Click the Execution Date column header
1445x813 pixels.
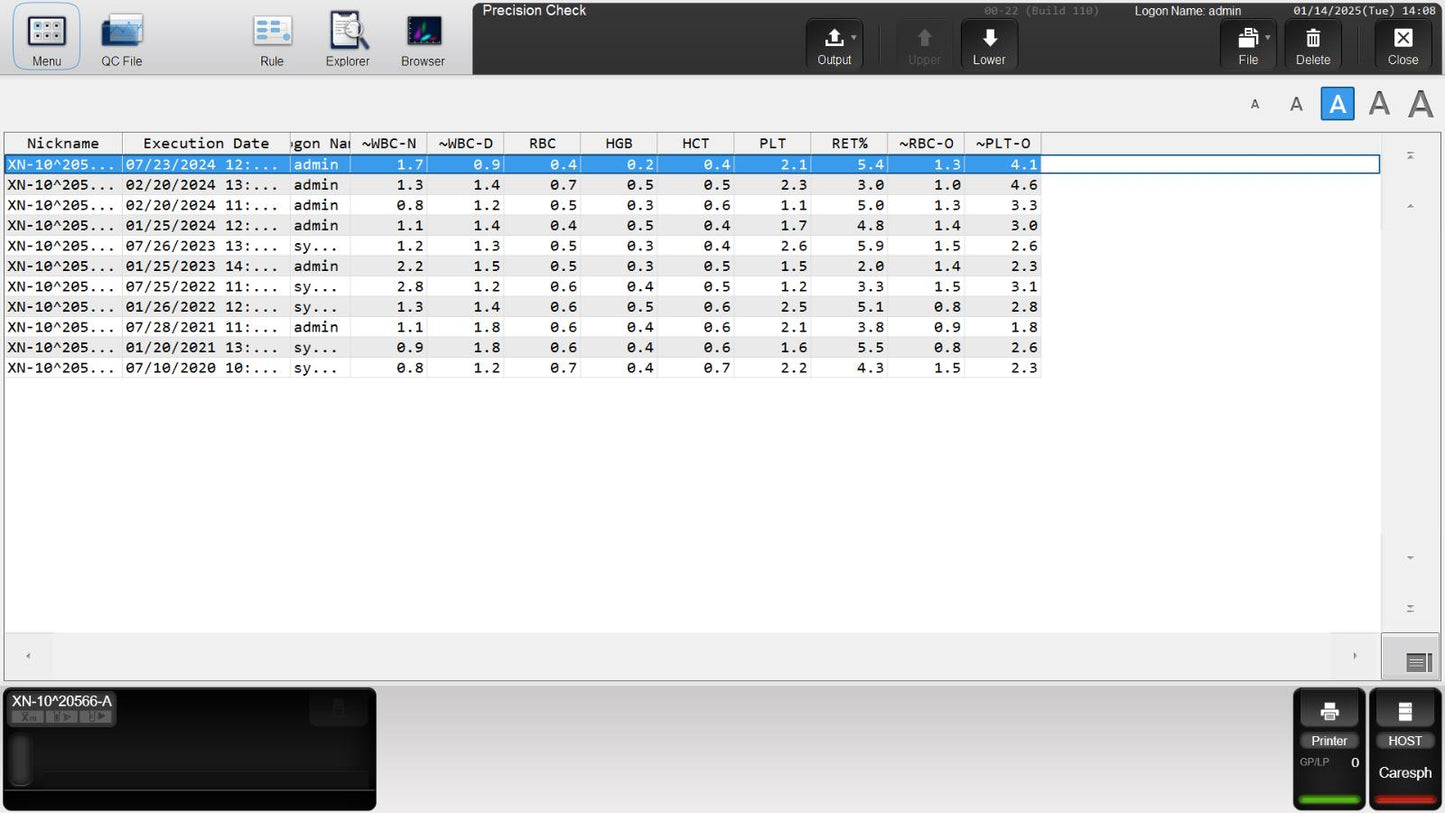pyautogui.click(x=206, y=144)
